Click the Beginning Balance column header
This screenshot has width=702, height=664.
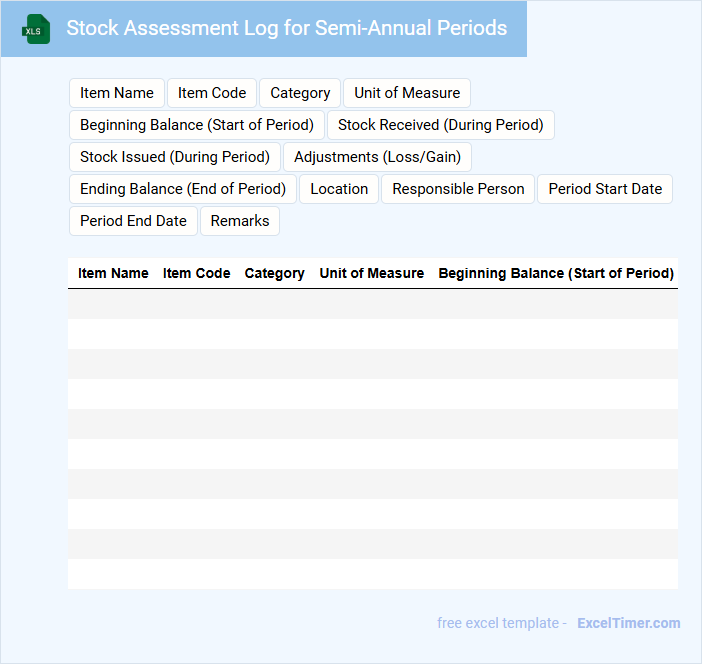point(556,273)
